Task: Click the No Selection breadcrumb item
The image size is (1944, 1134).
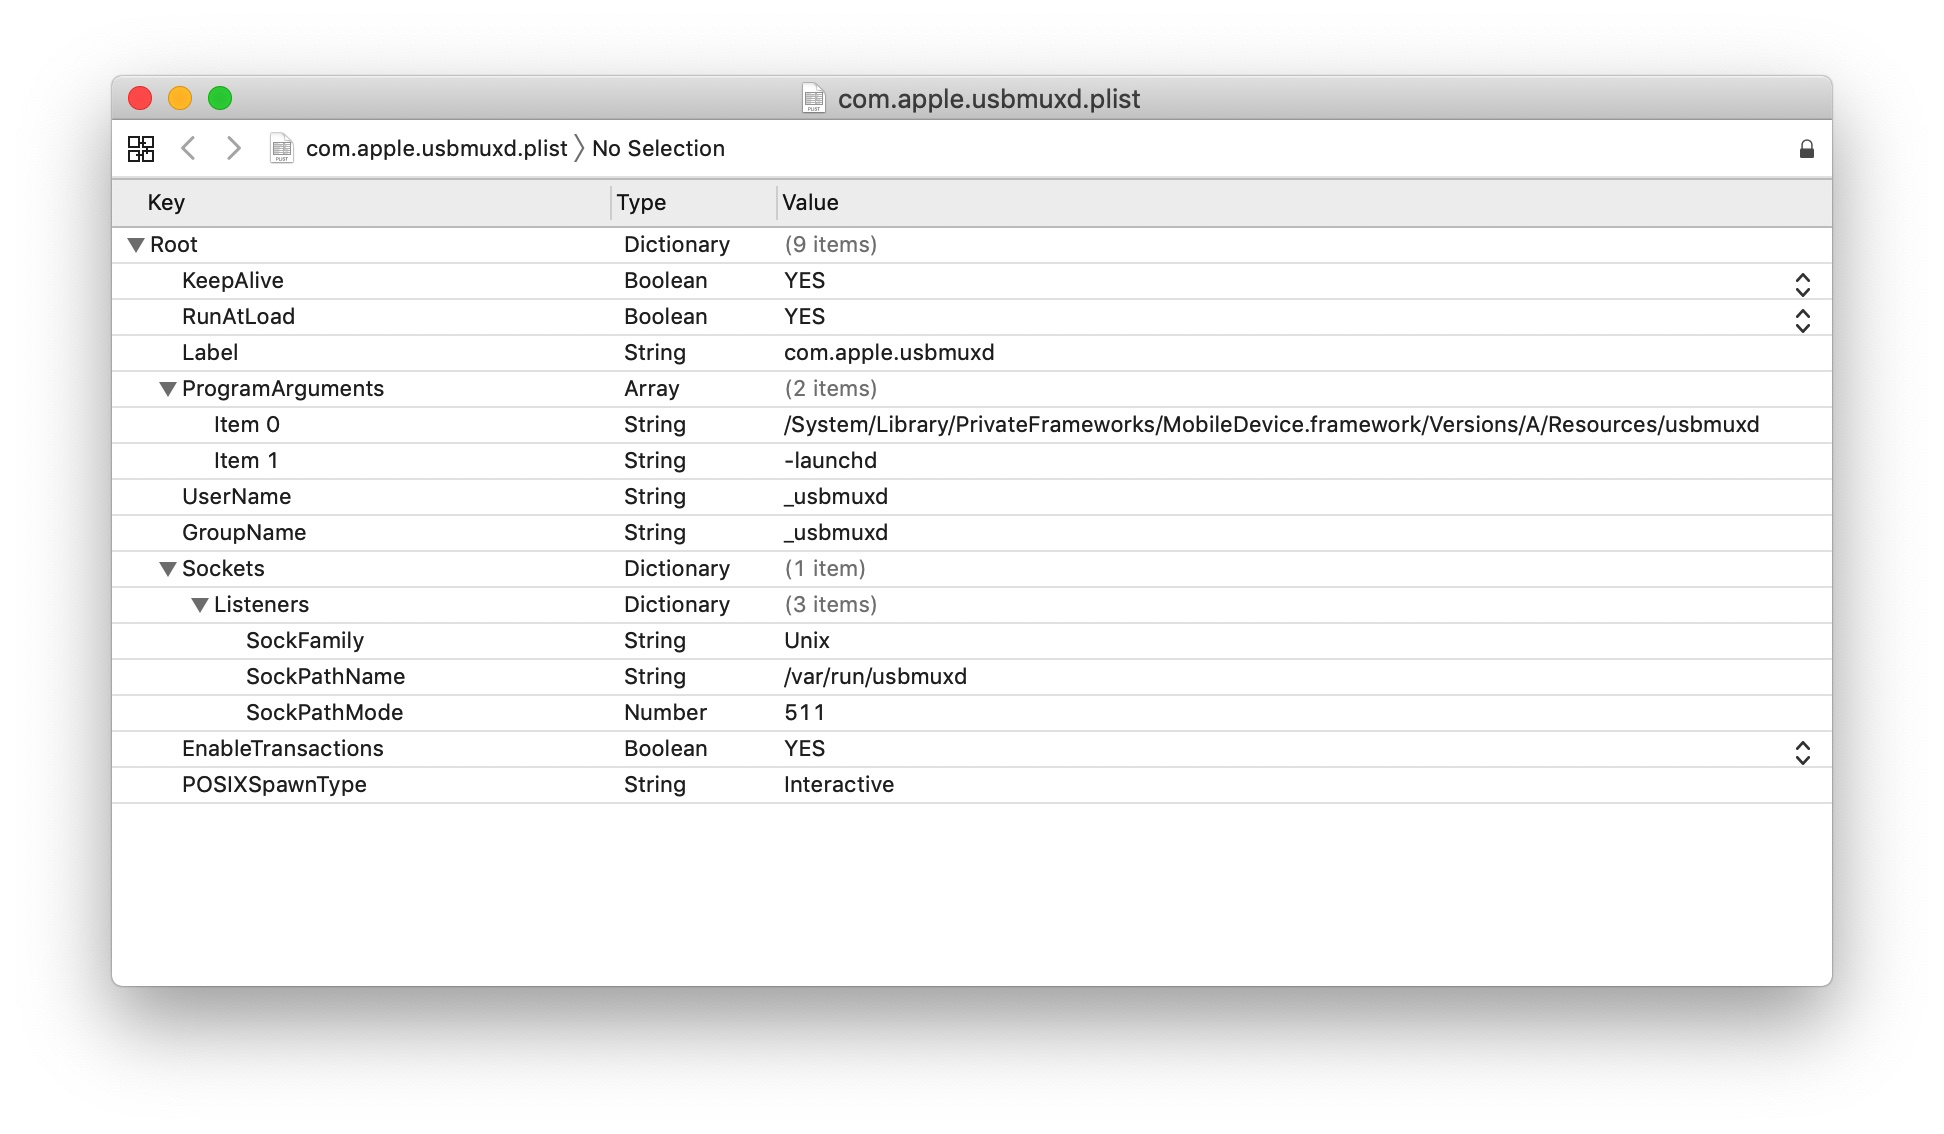Action: pyautogui.click(x=658, y=149)
